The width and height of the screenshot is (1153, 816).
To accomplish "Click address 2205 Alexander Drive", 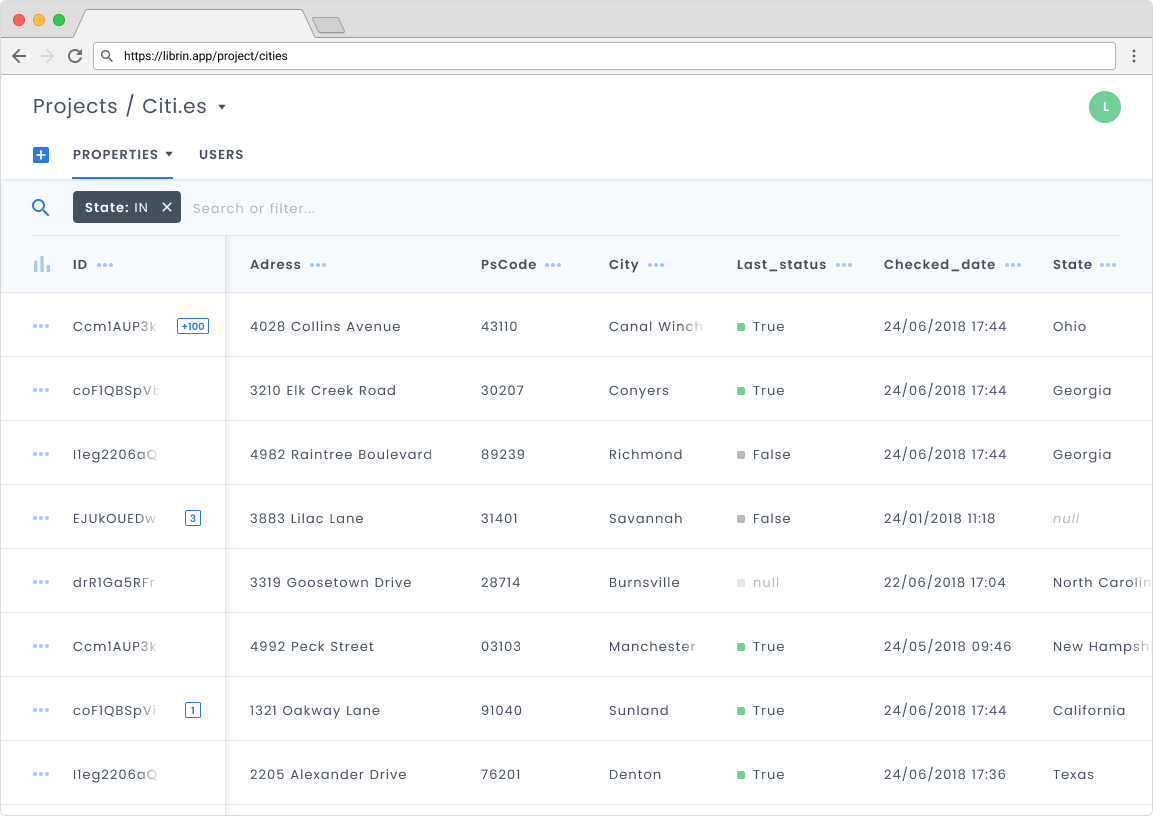I will (x=328, y=774).
